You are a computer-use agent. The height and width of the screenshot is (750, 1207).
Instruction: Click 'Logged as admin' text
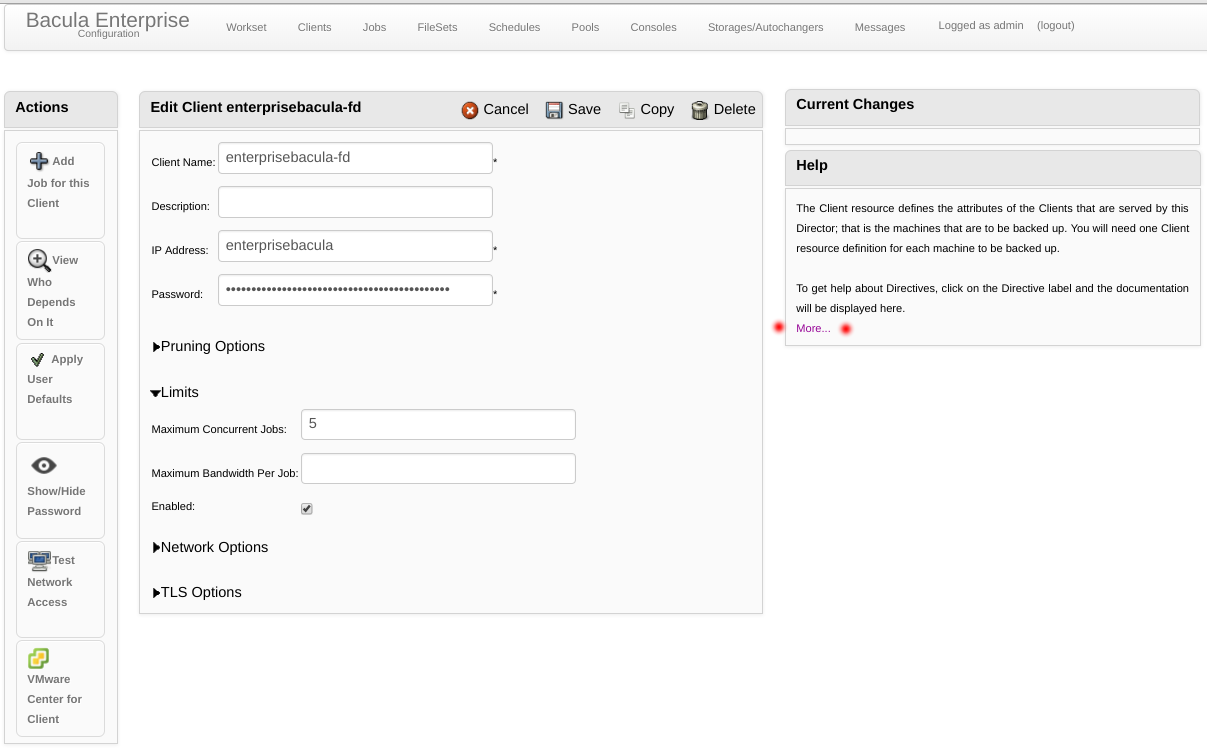(x=981, y=25)
